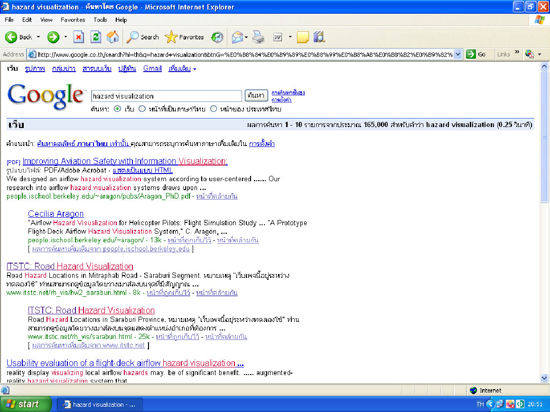This screenshot has width=550, height=412.
Task: Click the scrollbar up arrow
Action: click(544, 66)
